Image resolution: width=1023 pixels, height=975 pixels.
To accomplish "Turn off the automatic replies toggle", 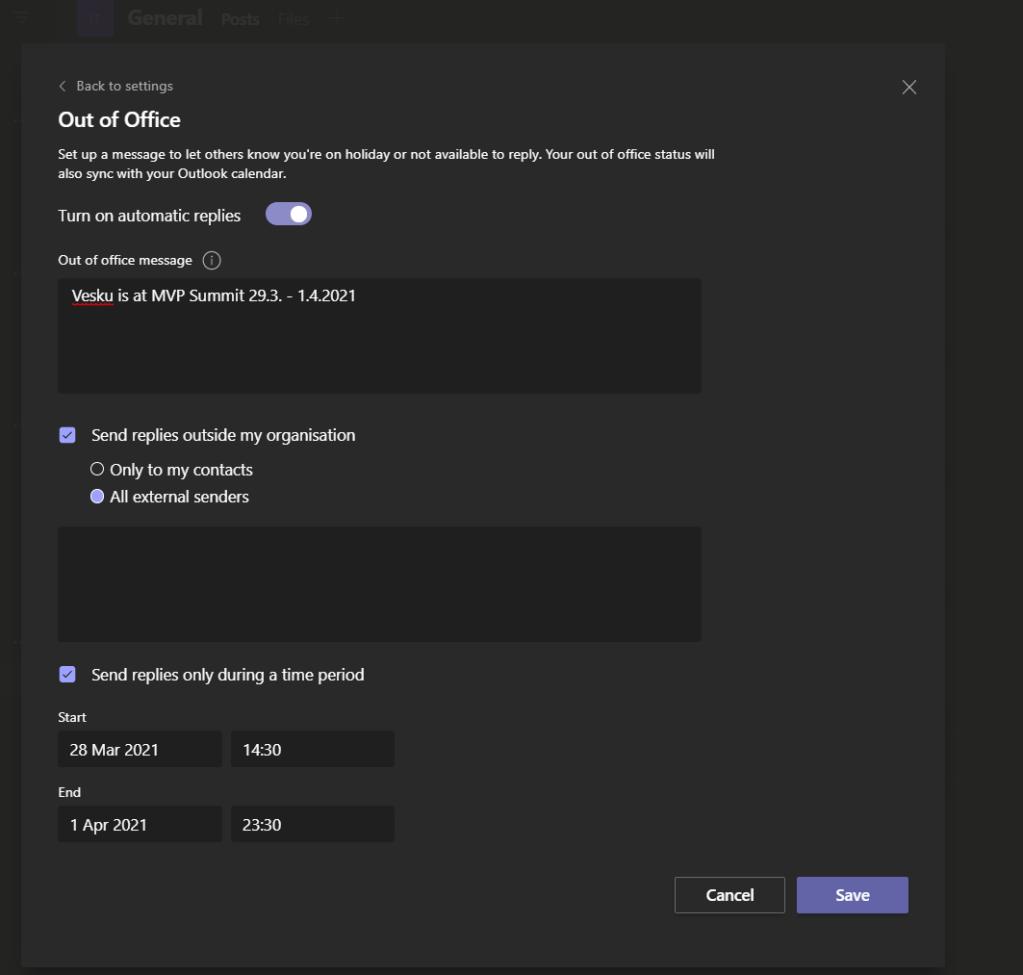I will click(288, 215).
